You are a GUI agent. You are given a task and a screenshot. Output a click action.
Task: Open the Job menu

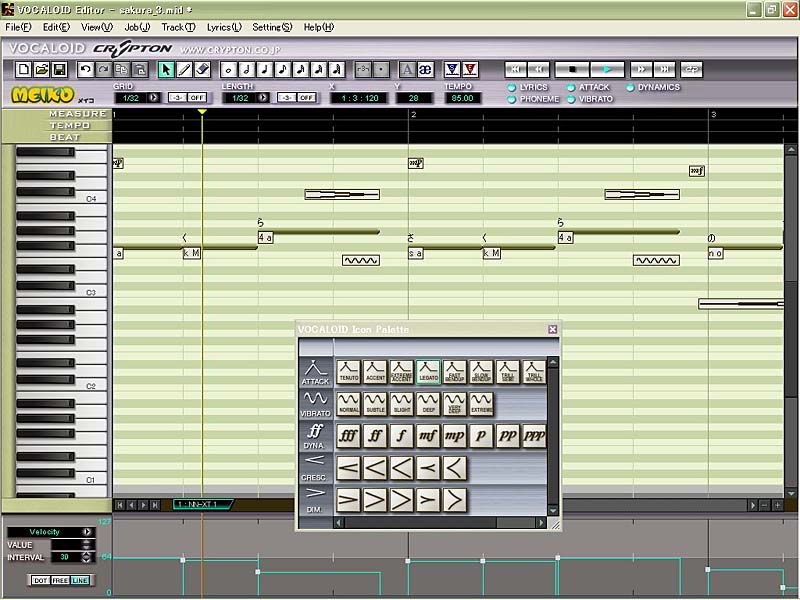(137, 27)
